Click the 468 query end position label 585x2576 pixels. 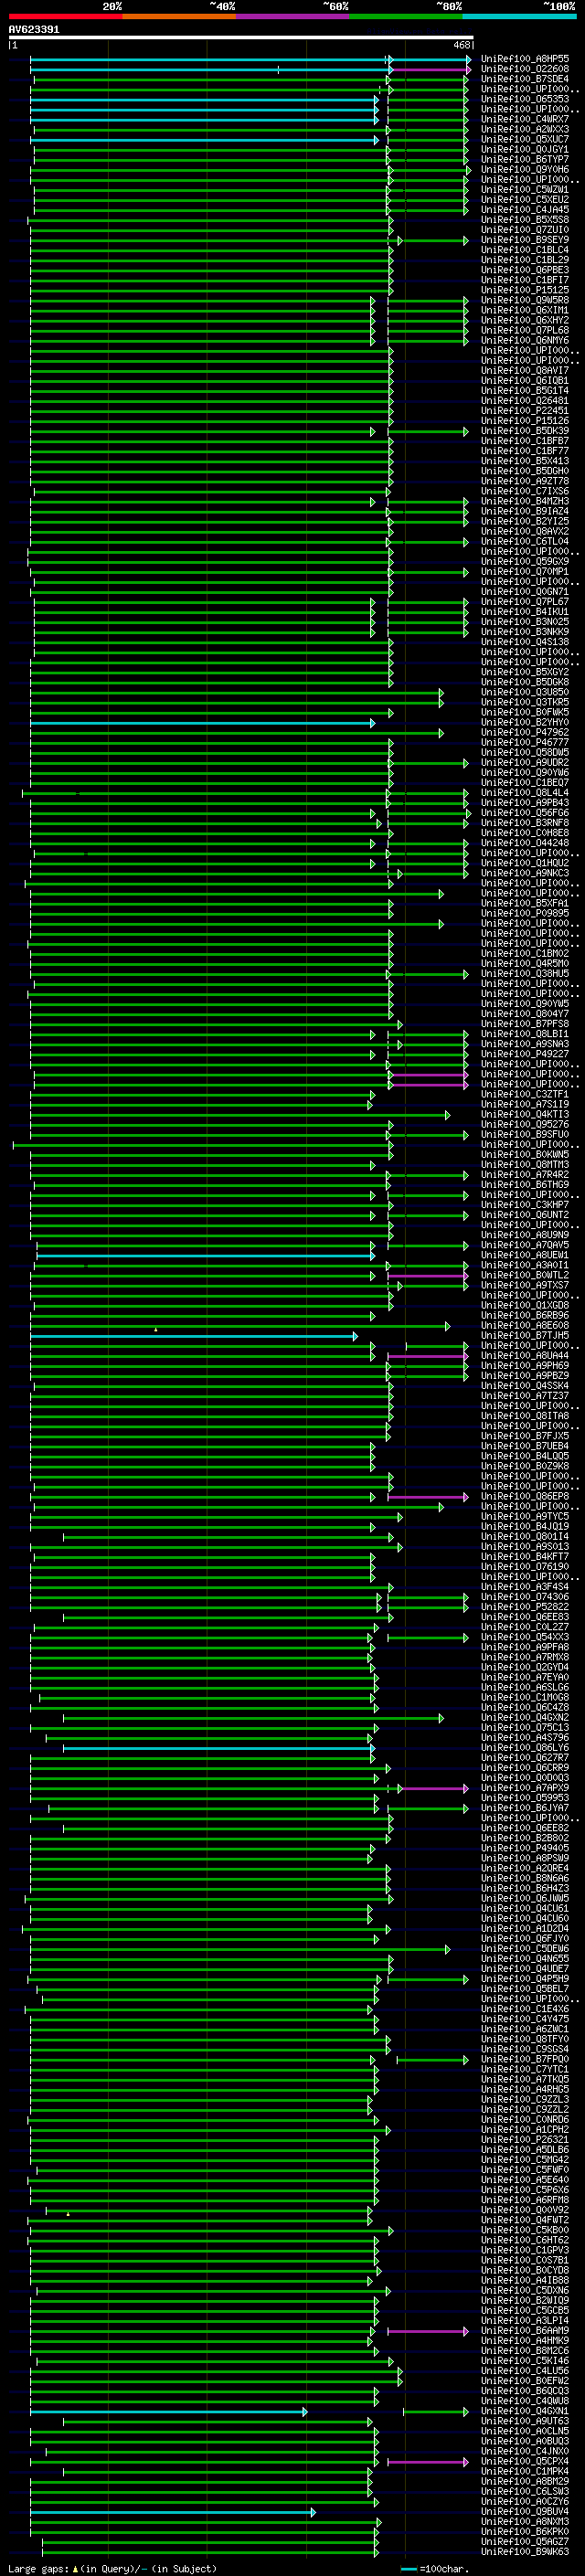point(462,45)
